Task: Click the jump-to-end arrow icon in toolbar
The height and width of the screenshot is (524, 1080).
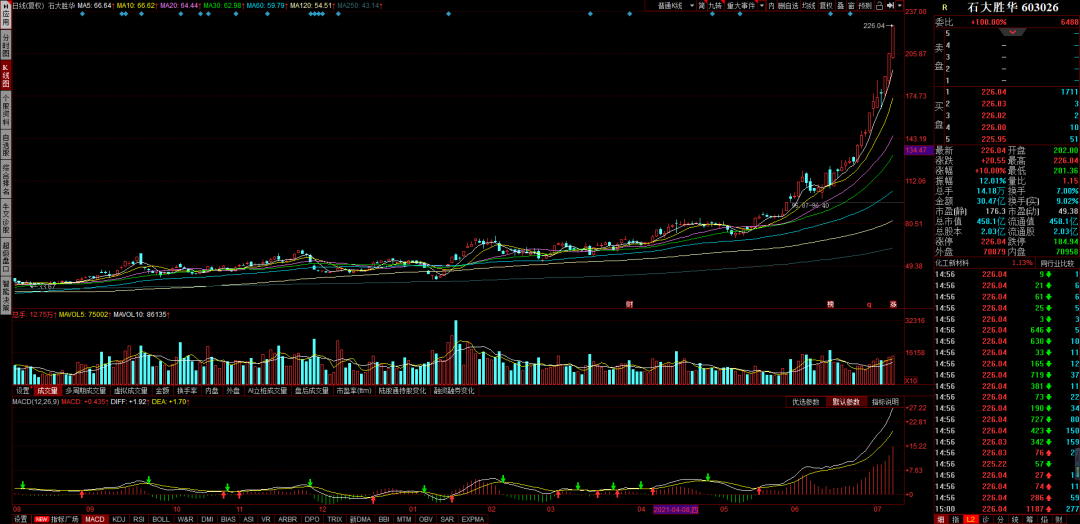Action: tap(891, 6)
